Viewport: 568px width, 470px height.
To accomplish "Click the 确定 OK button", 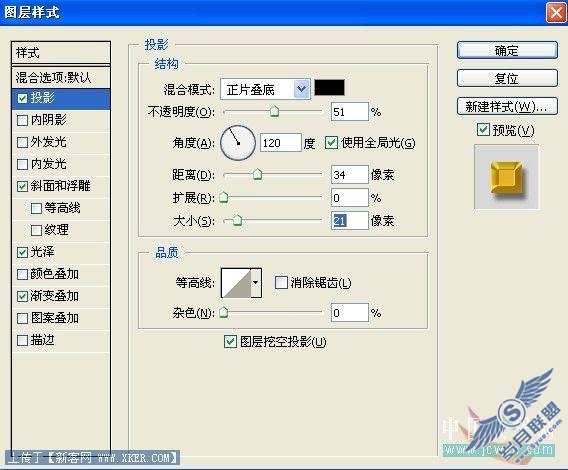I will point(507,50).
